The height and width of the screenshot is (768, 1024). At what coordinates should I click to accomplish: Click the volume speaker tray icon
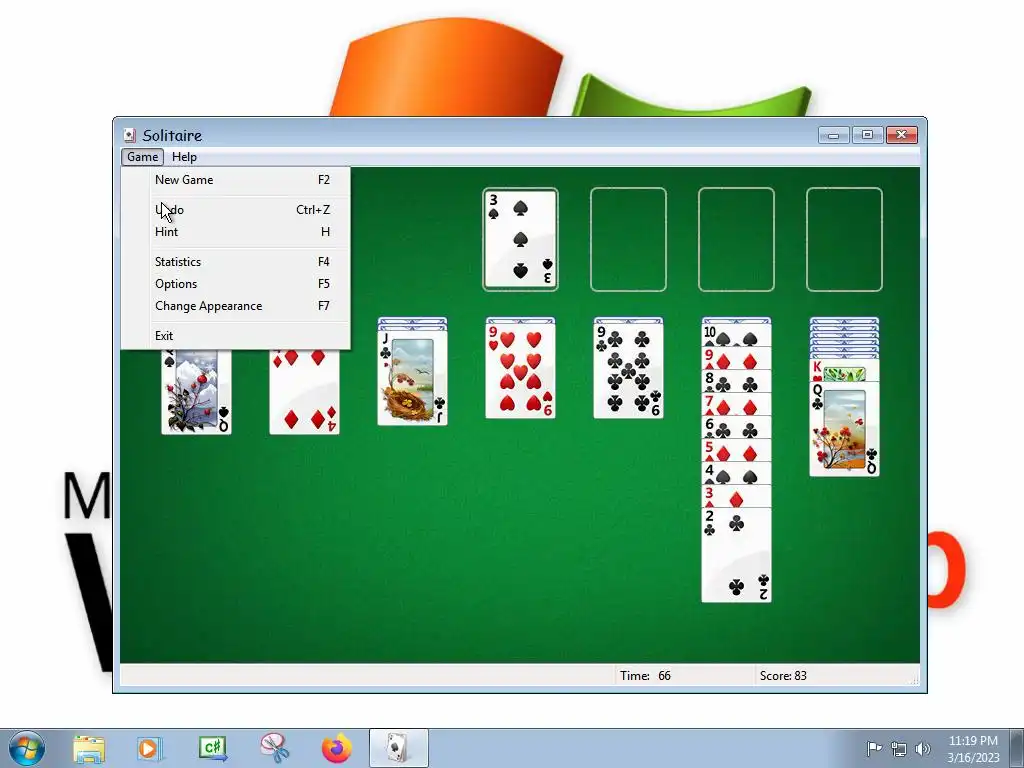point(923,748)
